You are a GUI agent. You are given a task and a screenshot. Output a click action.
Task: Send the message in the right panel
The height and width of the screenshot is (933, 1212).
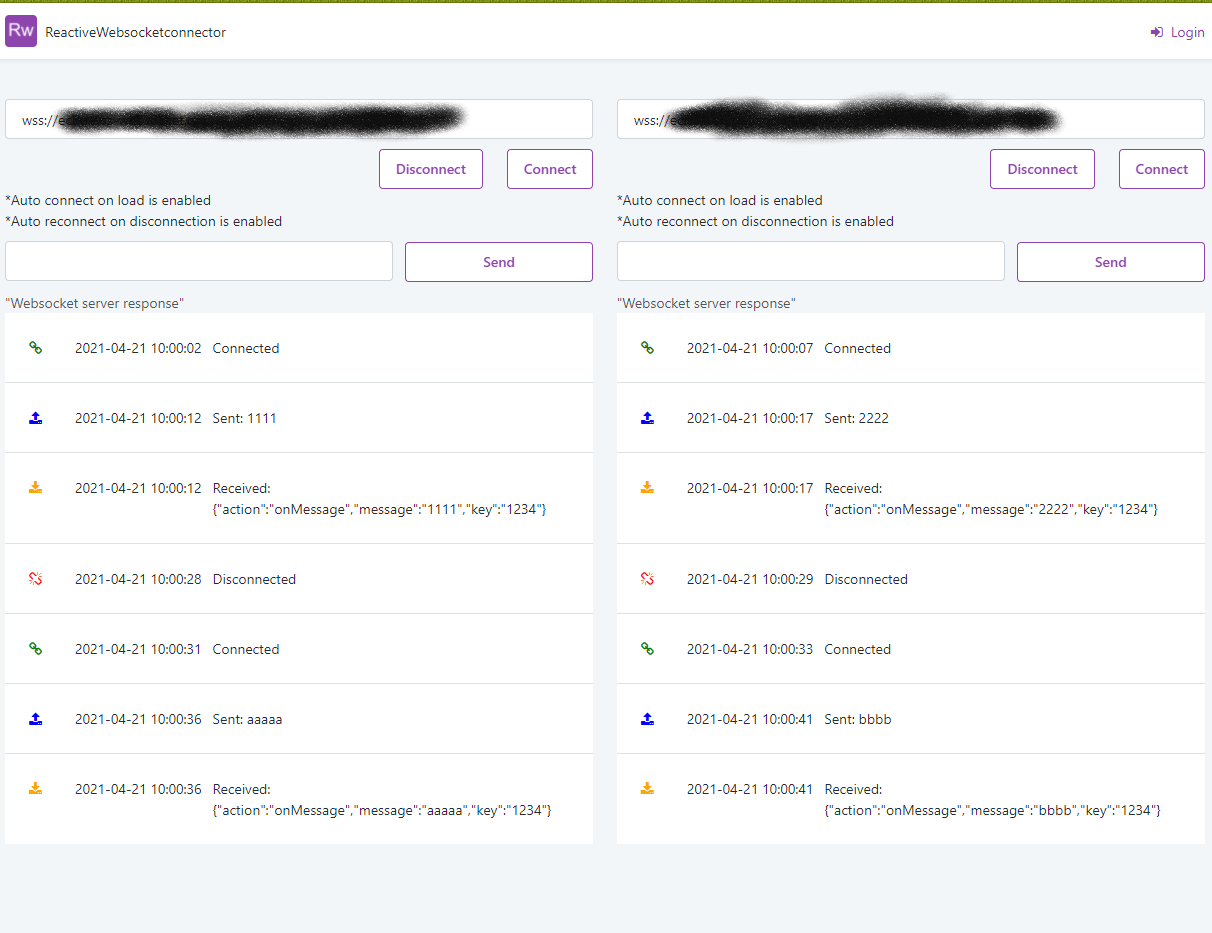[x=1111, y=262]
